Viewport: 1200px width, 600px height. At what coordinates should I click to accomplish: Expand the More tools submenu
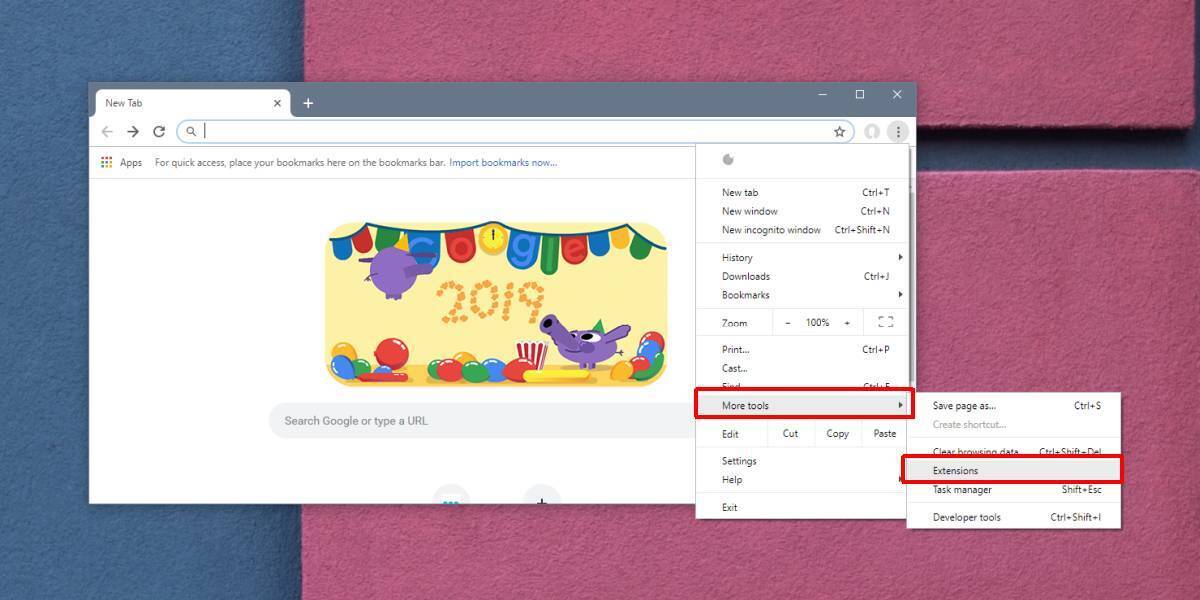[803, 405]
